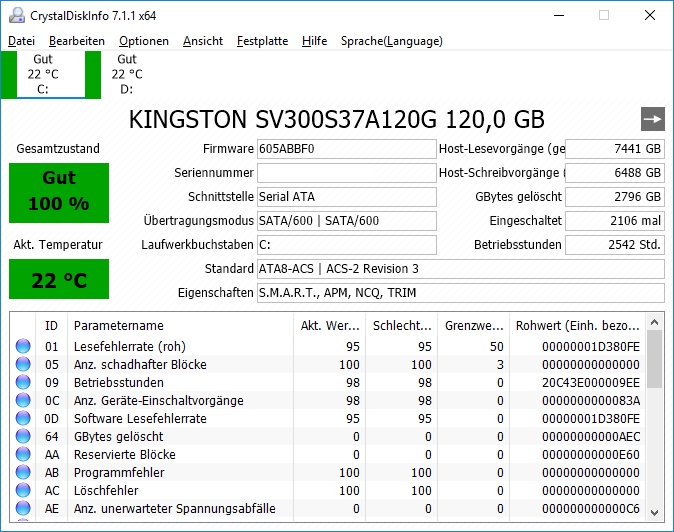Click status orb for Löschfehler
The height and width of the screenshot is (532, 674).
pyautogui.click(x=23, y=490)
